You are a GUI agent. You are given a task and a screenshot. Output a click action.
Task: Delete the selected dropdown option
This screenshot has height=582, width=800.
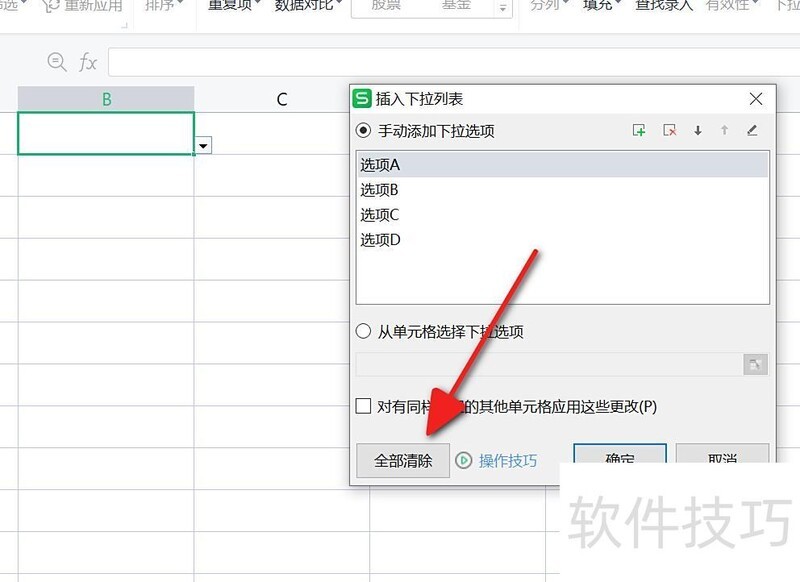tap(671, 131)
